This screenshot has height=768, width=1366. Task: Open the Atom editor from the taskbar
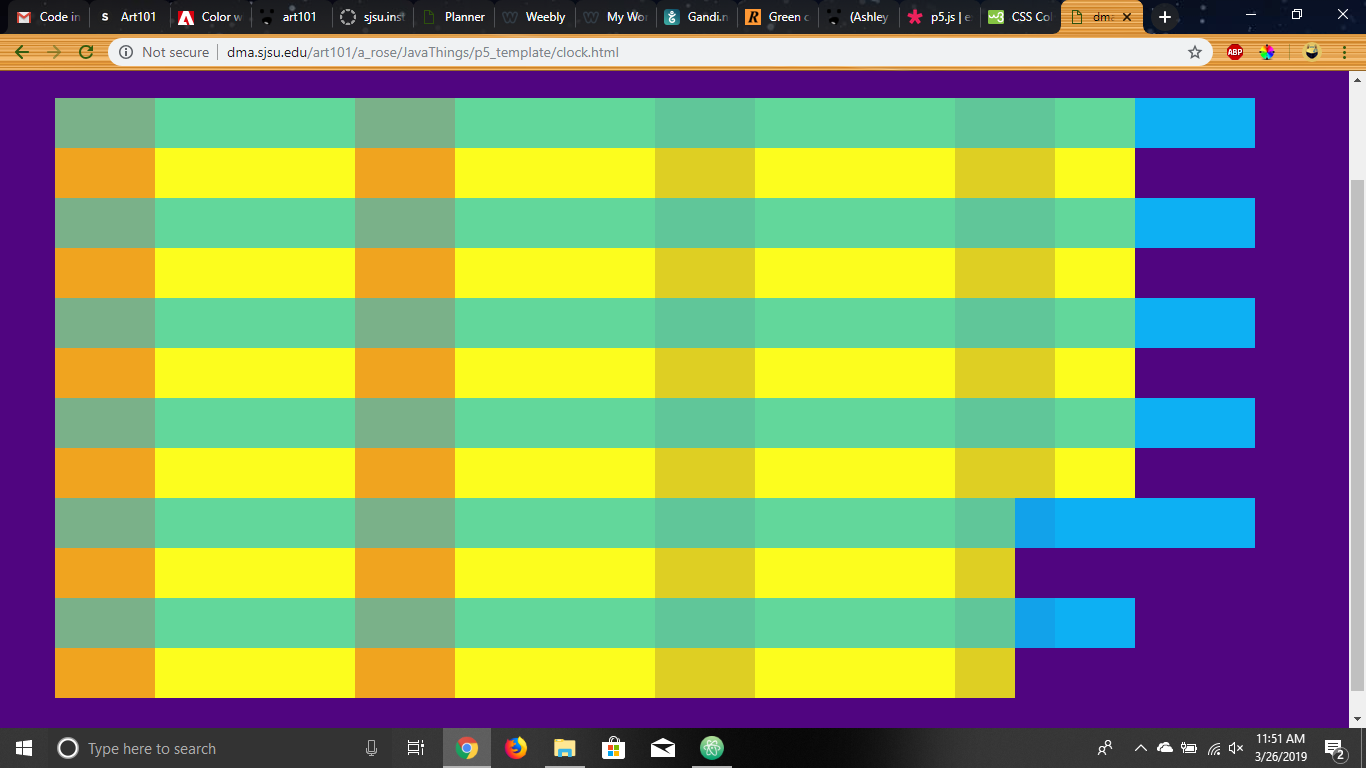(712, 748)
